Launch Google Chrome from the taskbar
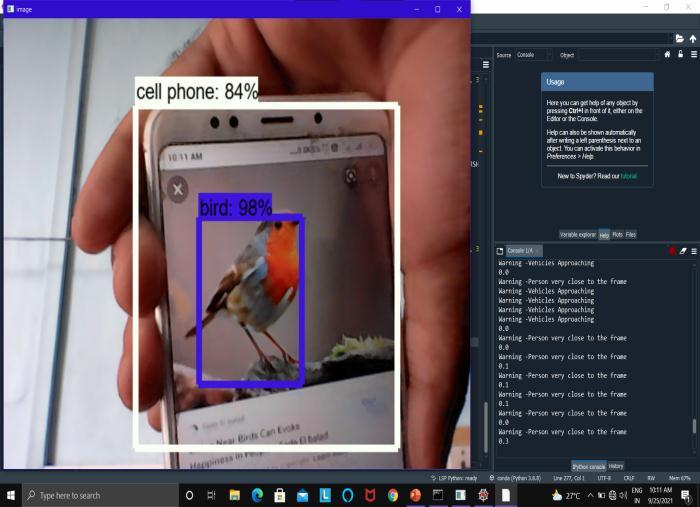700x507 pixels. tap(393, 495)
